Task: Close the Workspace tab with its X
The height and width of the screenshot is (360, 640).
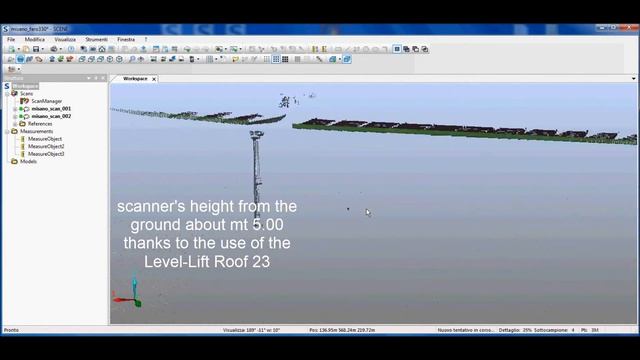Action: [x=154, y=79]
